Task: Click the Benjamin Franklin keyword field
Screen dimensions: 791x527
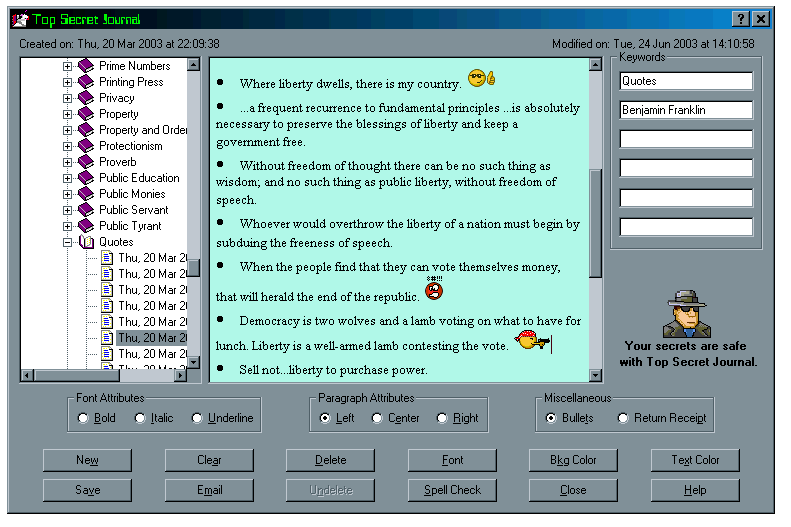Action: 686,110
